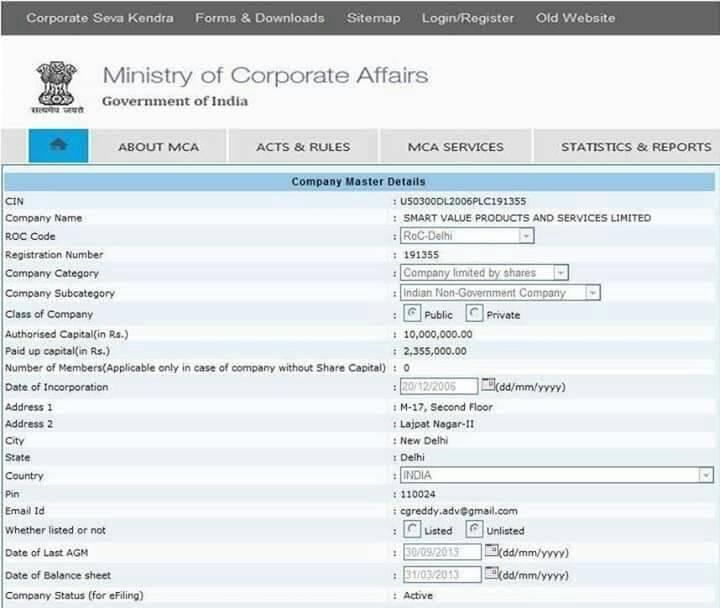This screenshot has height=608, width=720.
Task: Open the MCA SERVICES tab
Action: point(456,147)
